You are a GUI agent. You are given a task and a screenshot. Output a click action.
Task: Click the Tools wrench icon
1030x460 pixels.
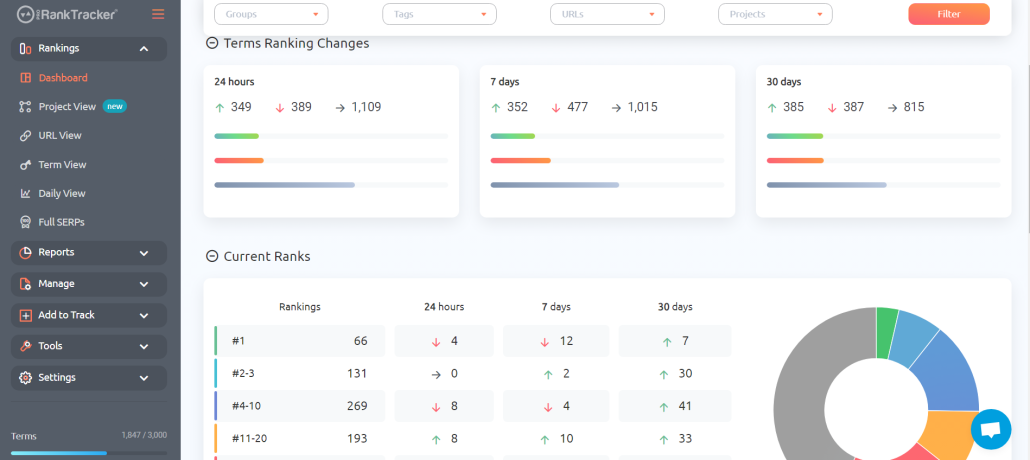pyautogui.click(x=26, y=346)
